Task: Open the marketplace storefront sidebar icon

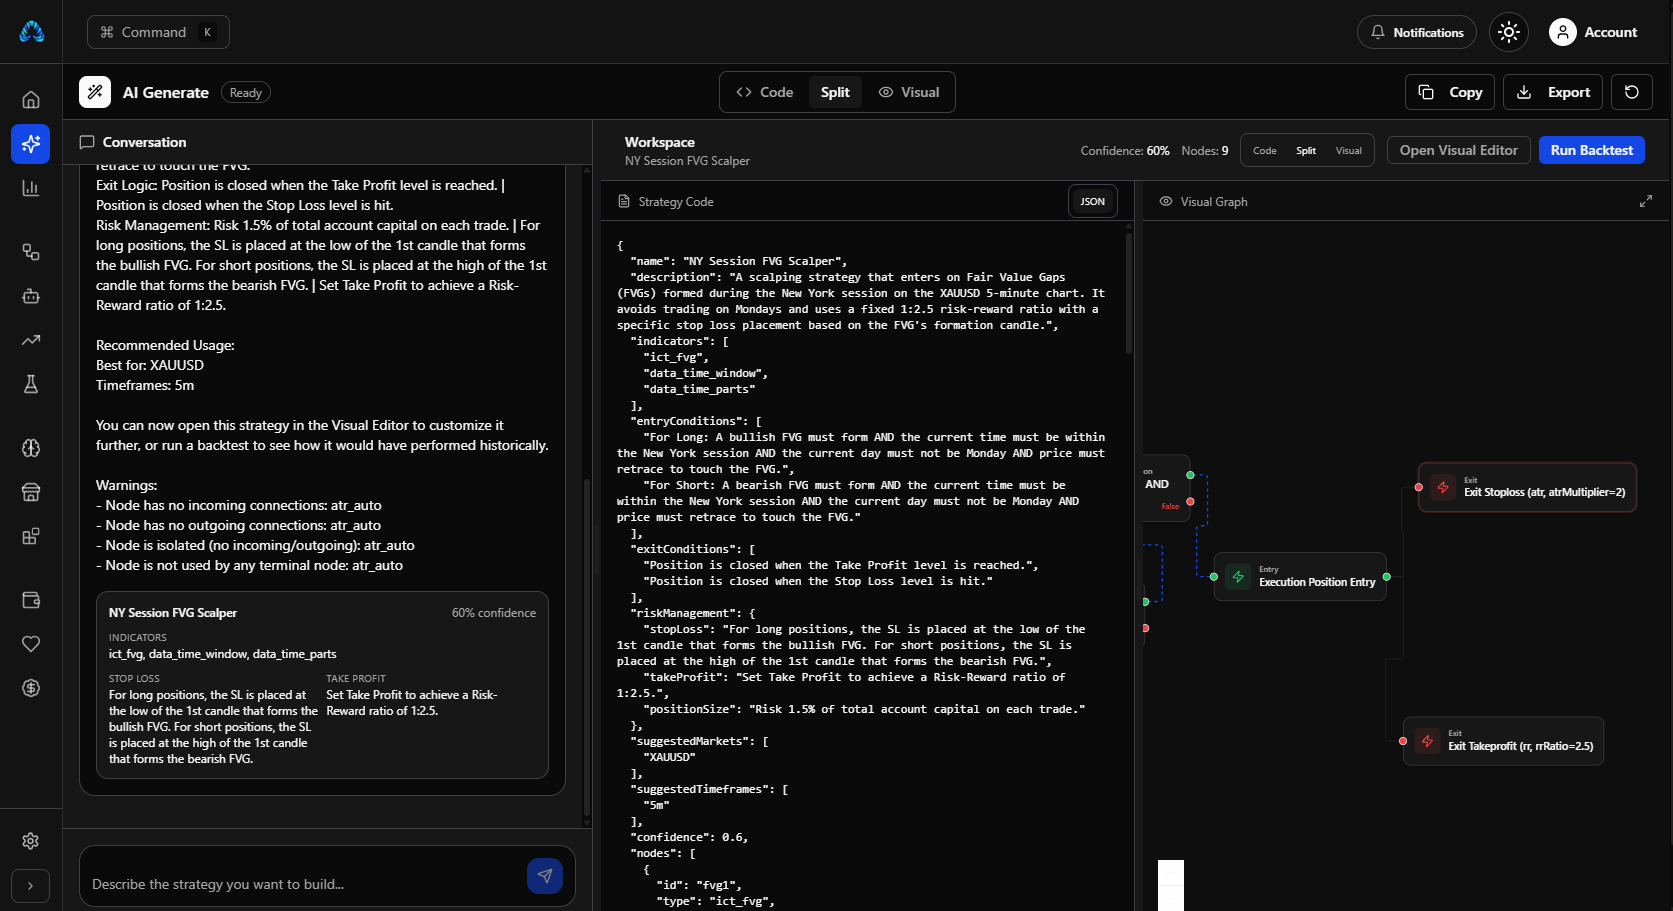Action: 31,492
